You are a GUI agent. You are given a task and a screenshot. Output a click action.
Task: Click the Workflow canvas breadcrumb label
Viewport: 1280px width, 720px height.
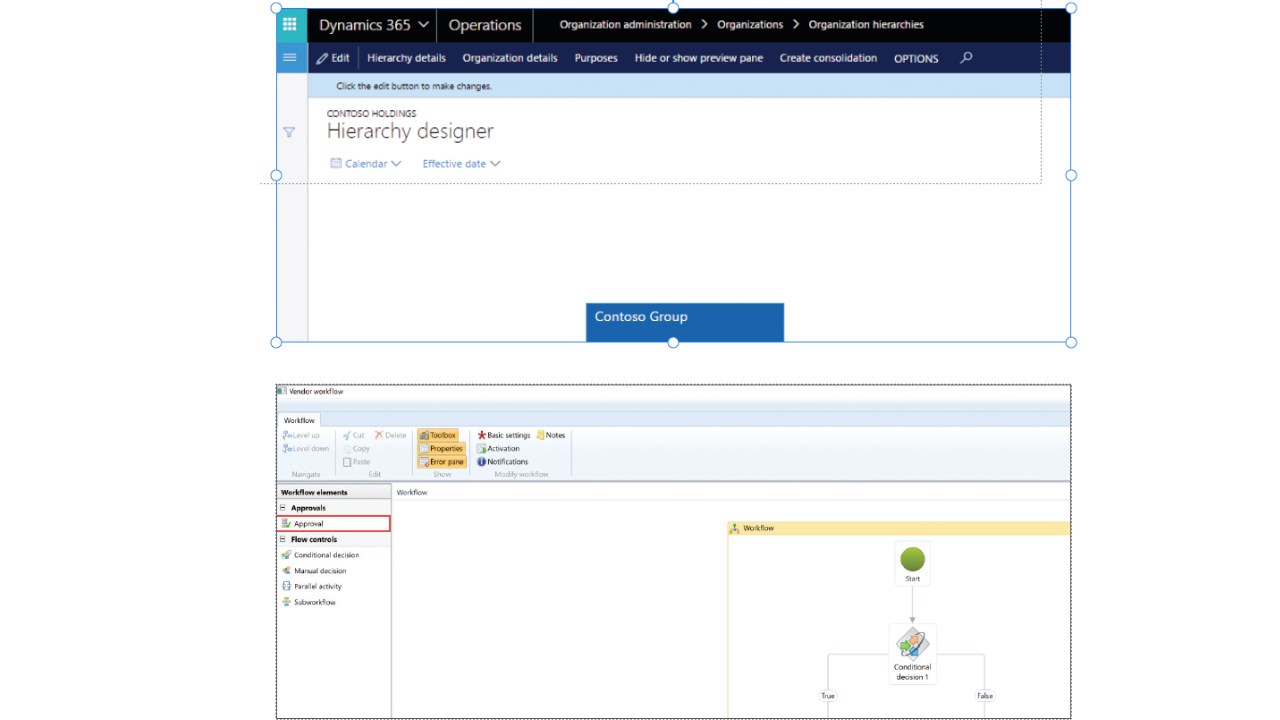tap(412, 492)
